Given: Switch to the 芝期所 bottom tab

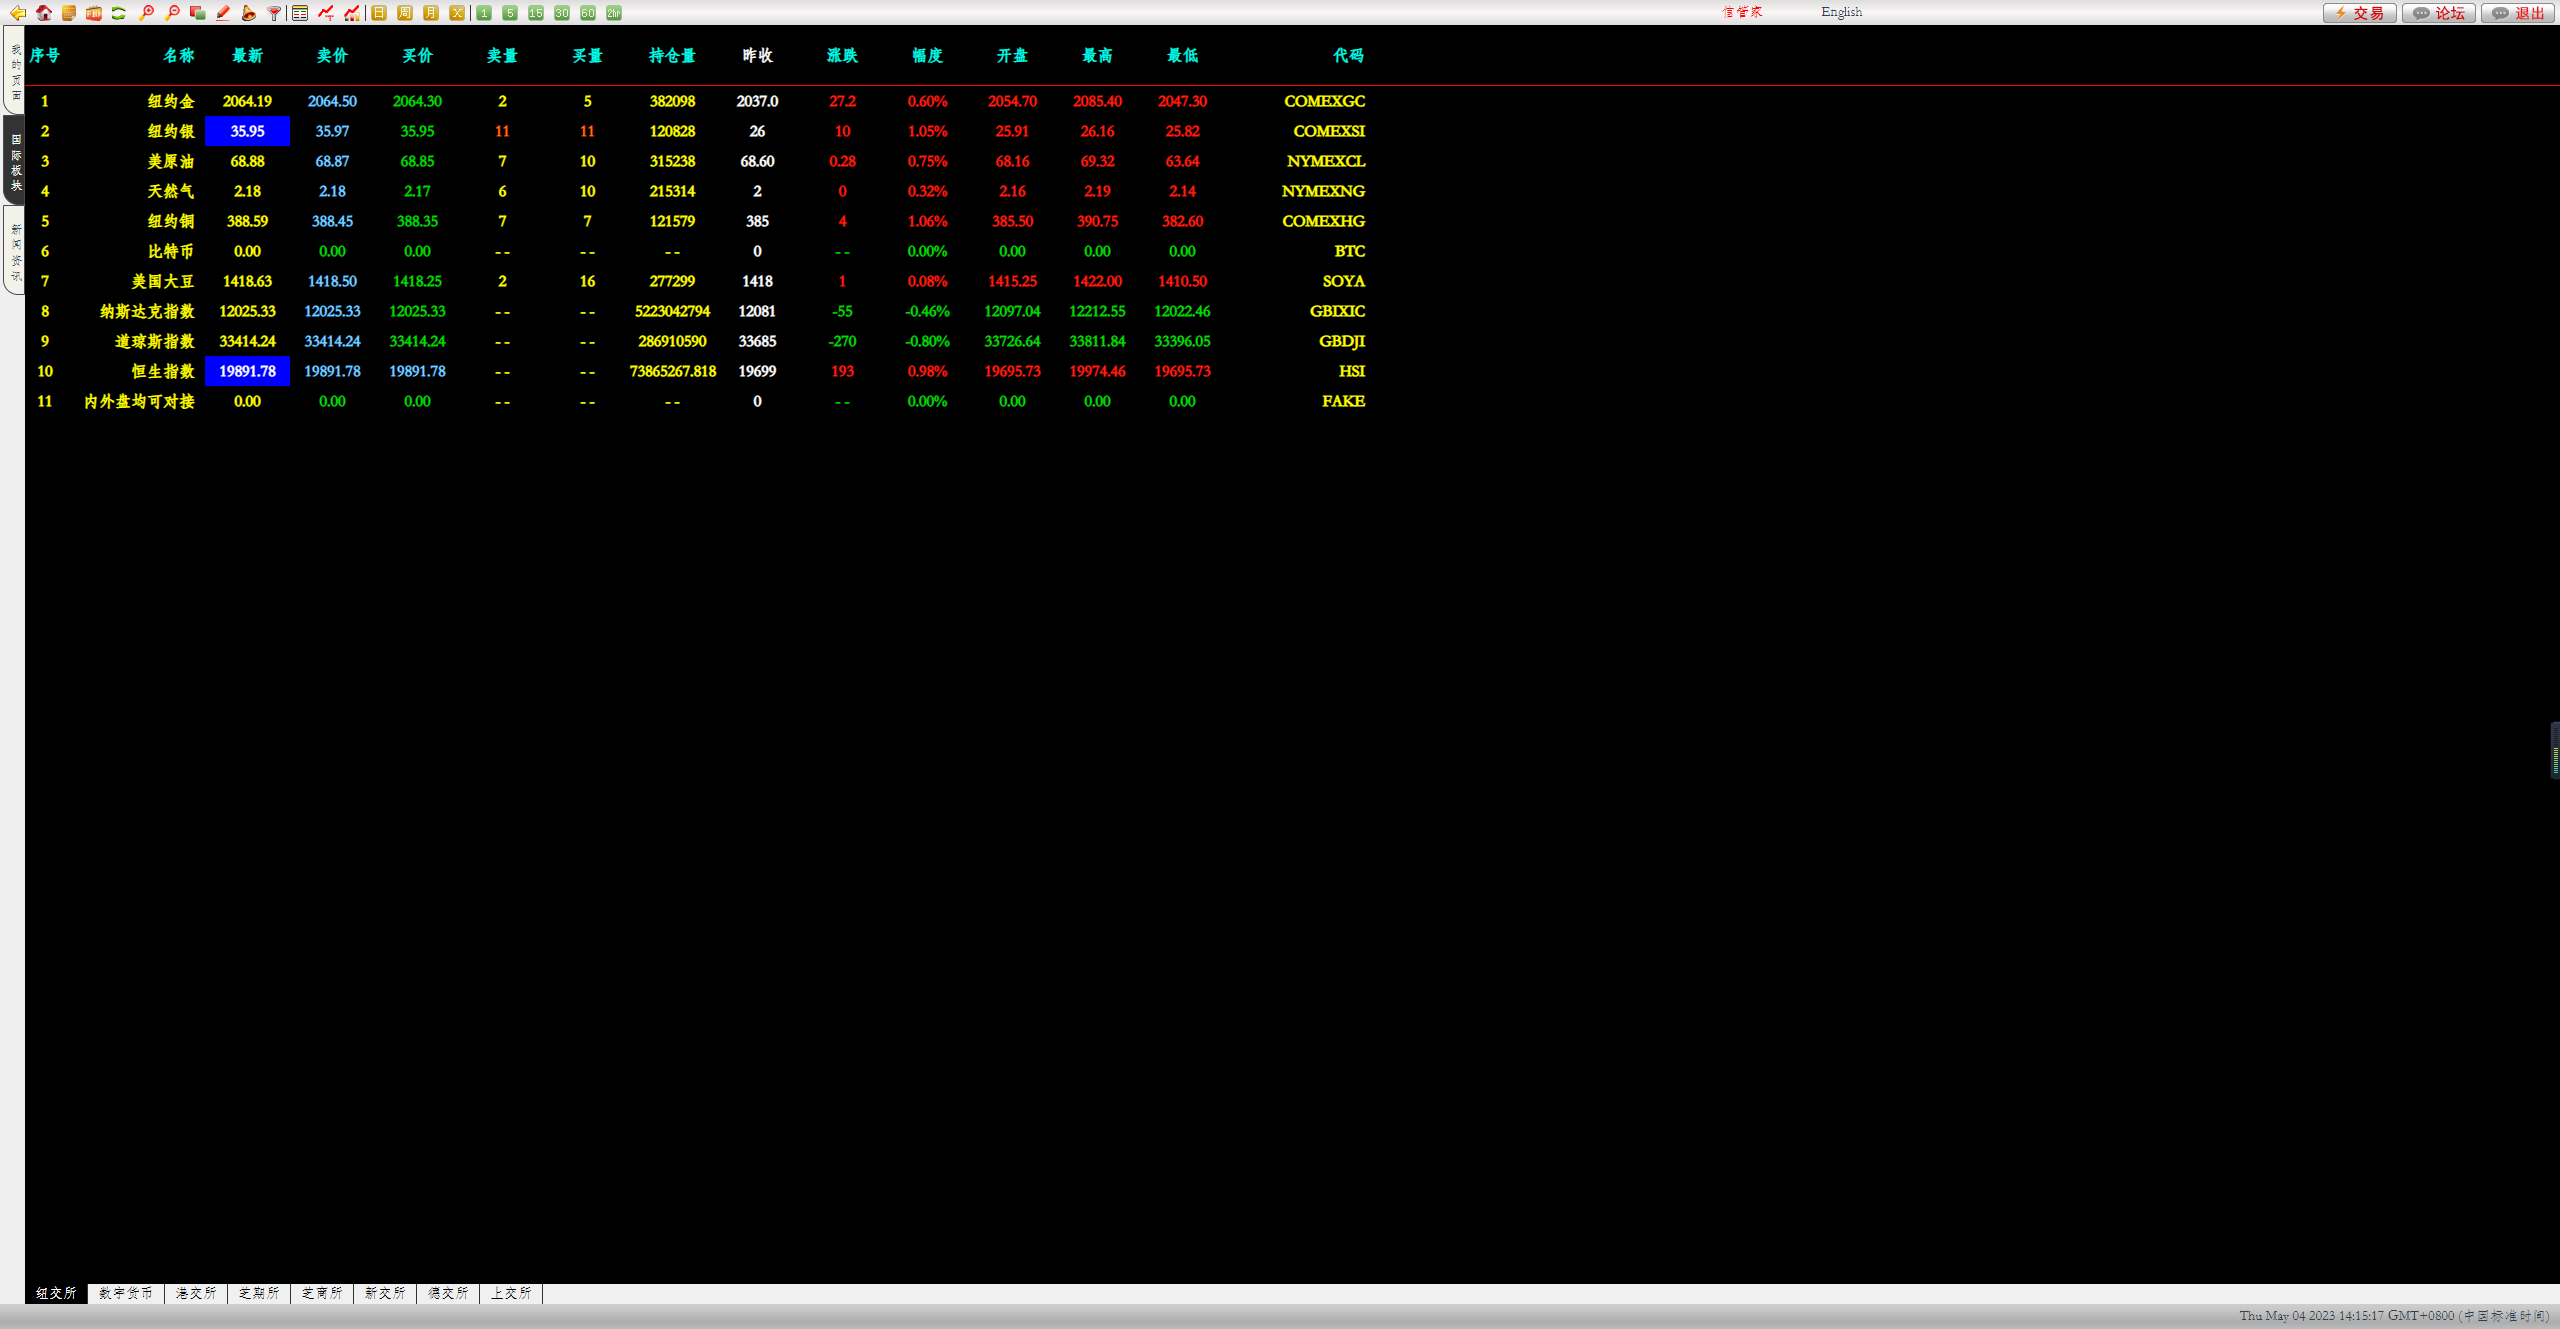Looking at the screenshot, I should tap(259, 1293).
